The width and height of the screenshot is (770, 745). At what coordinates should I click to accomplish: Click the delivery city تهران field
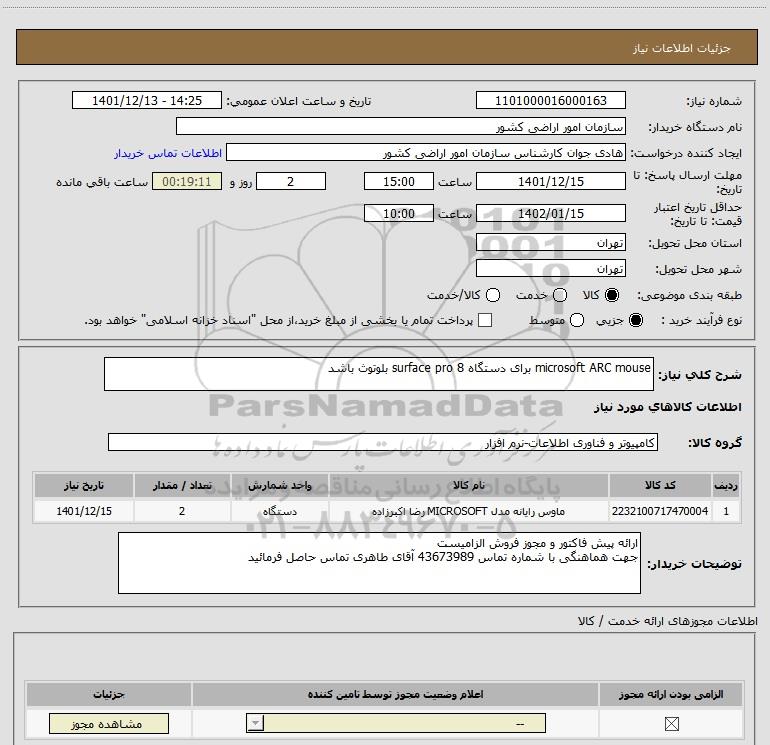point(550,269)
